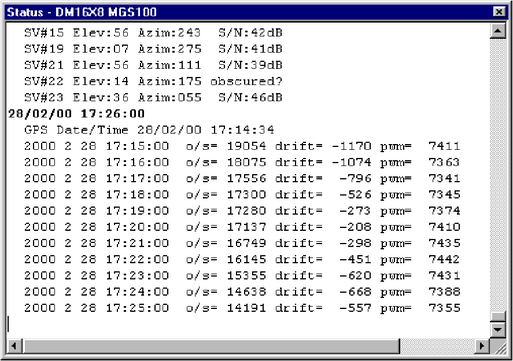Click the drift value -208
513x361 pixels.
[x=355, y=227]
